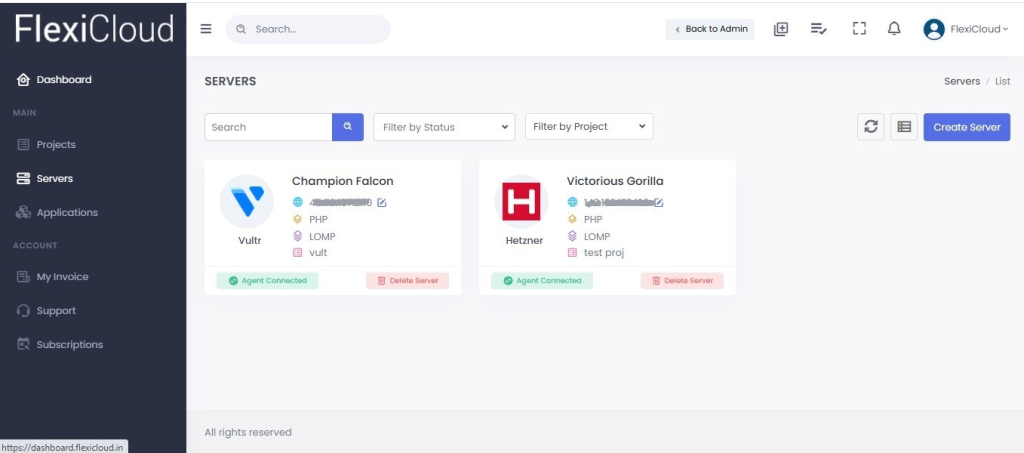Expand the Filter by Project dropdown
This screenshot has height=453, width=1024.
click(x=588, y=127)
